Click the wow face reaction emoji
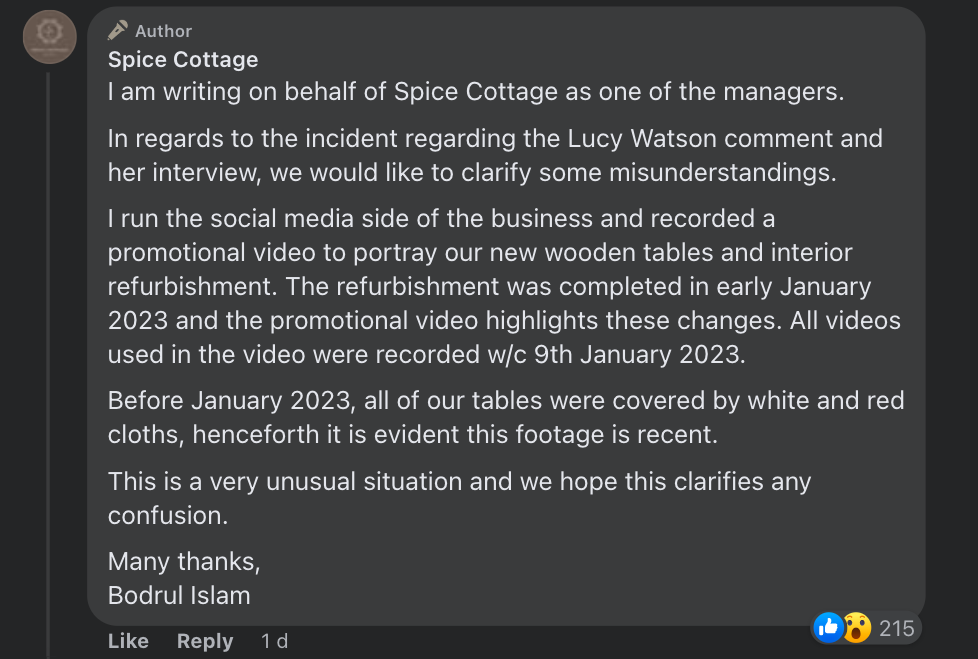The width and height of the screenshot is (978, 659). 857,628
